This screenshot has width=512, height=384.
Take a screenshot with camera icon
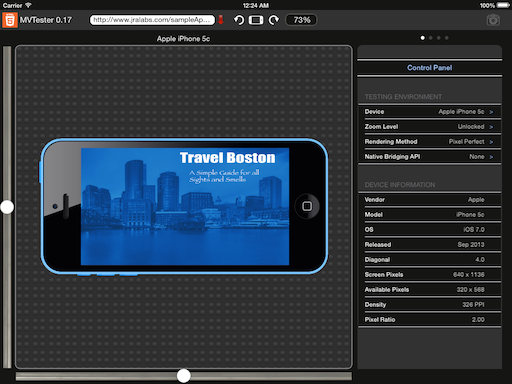coord(493,20)
